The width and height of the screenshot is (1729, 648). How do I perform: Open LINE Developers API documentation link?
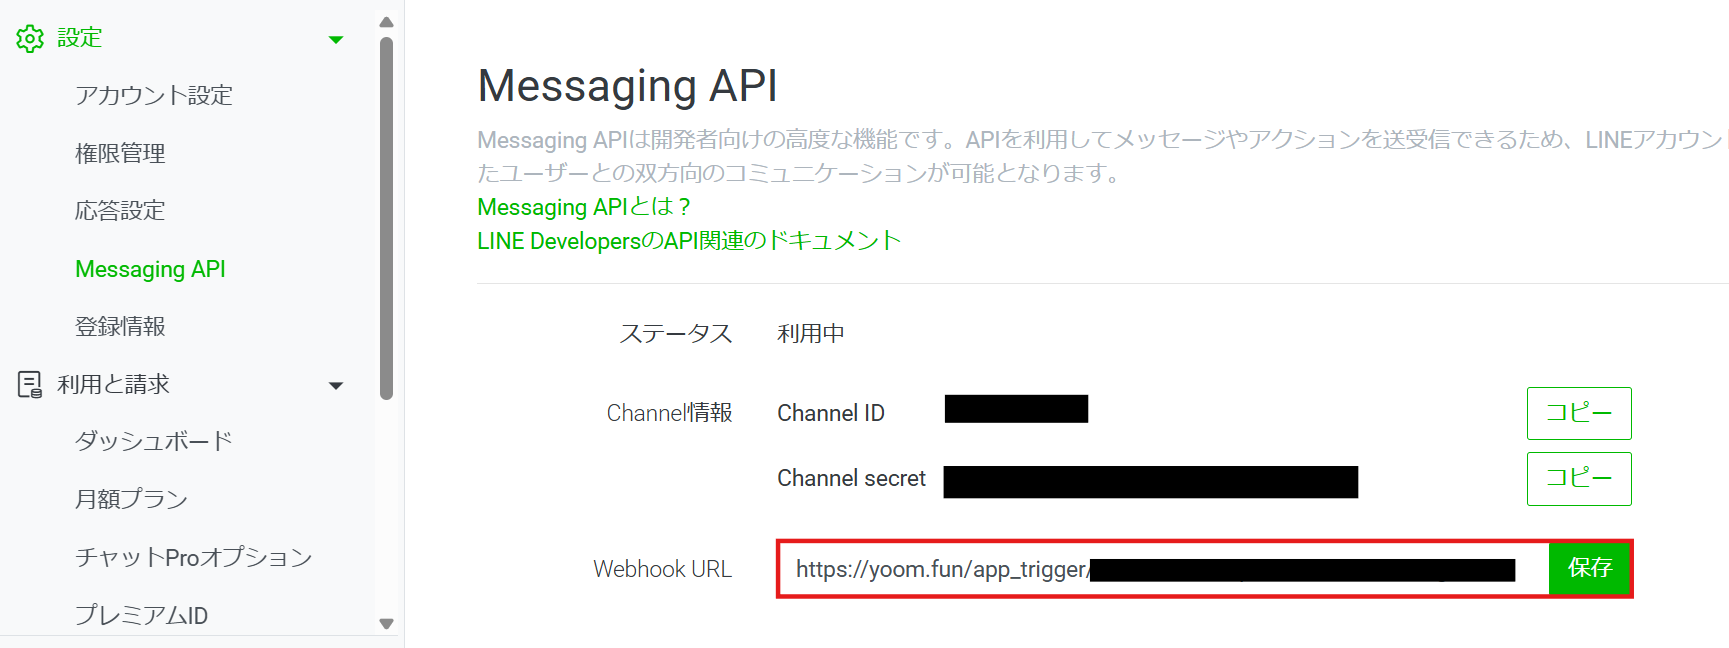click(689, 241)
